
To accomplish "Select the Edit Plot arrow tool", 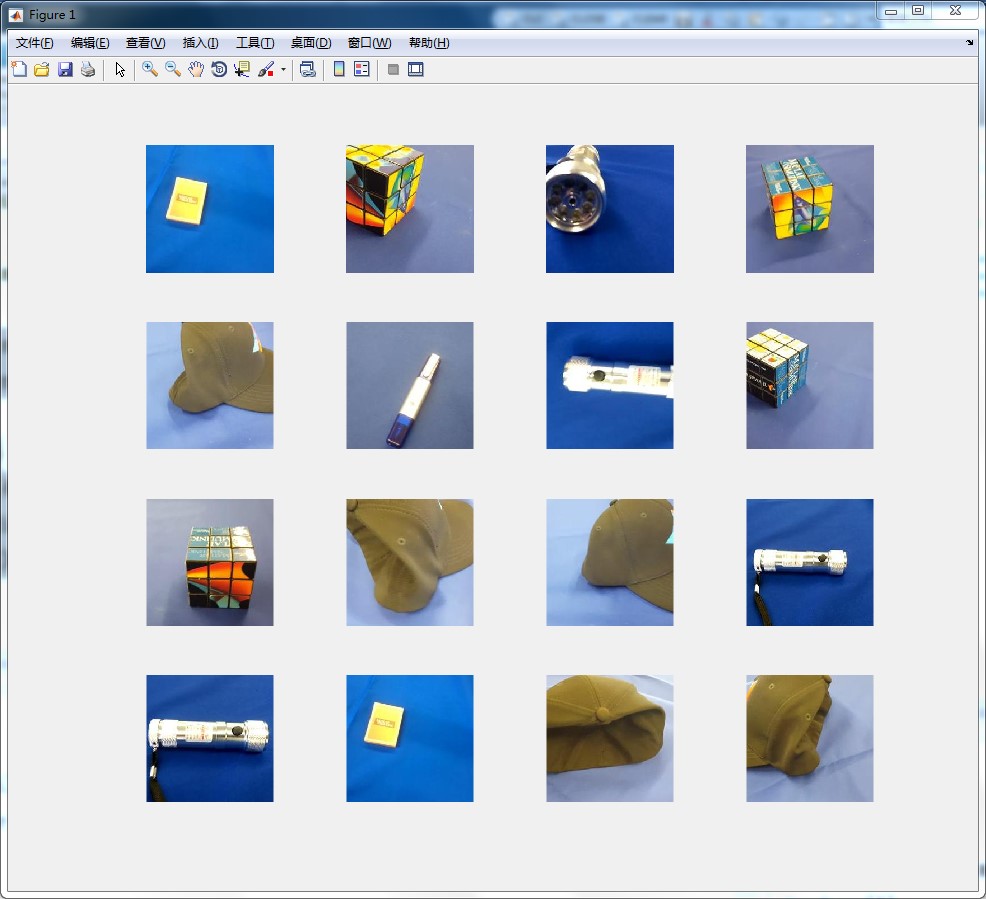I will point(120,69).
